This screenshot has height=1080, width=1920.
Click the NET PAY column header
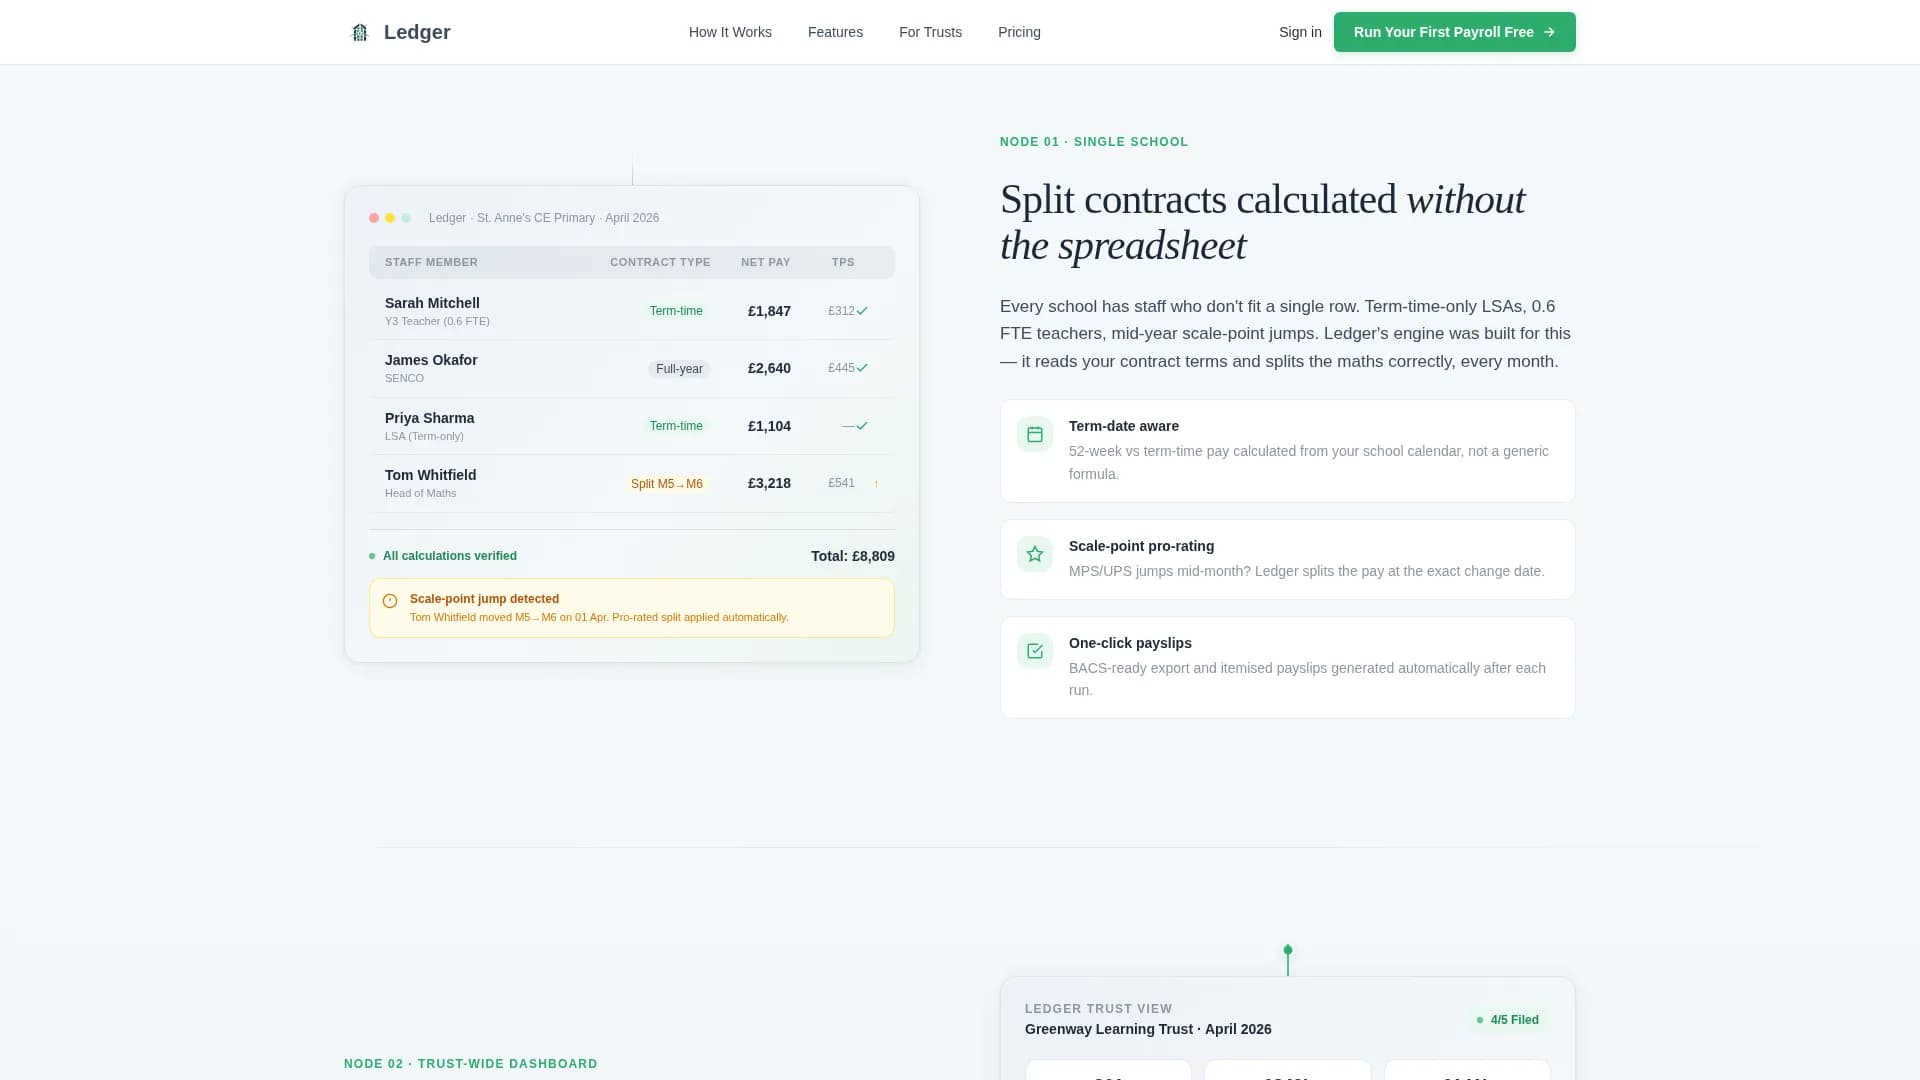click(x=765, y=262)
